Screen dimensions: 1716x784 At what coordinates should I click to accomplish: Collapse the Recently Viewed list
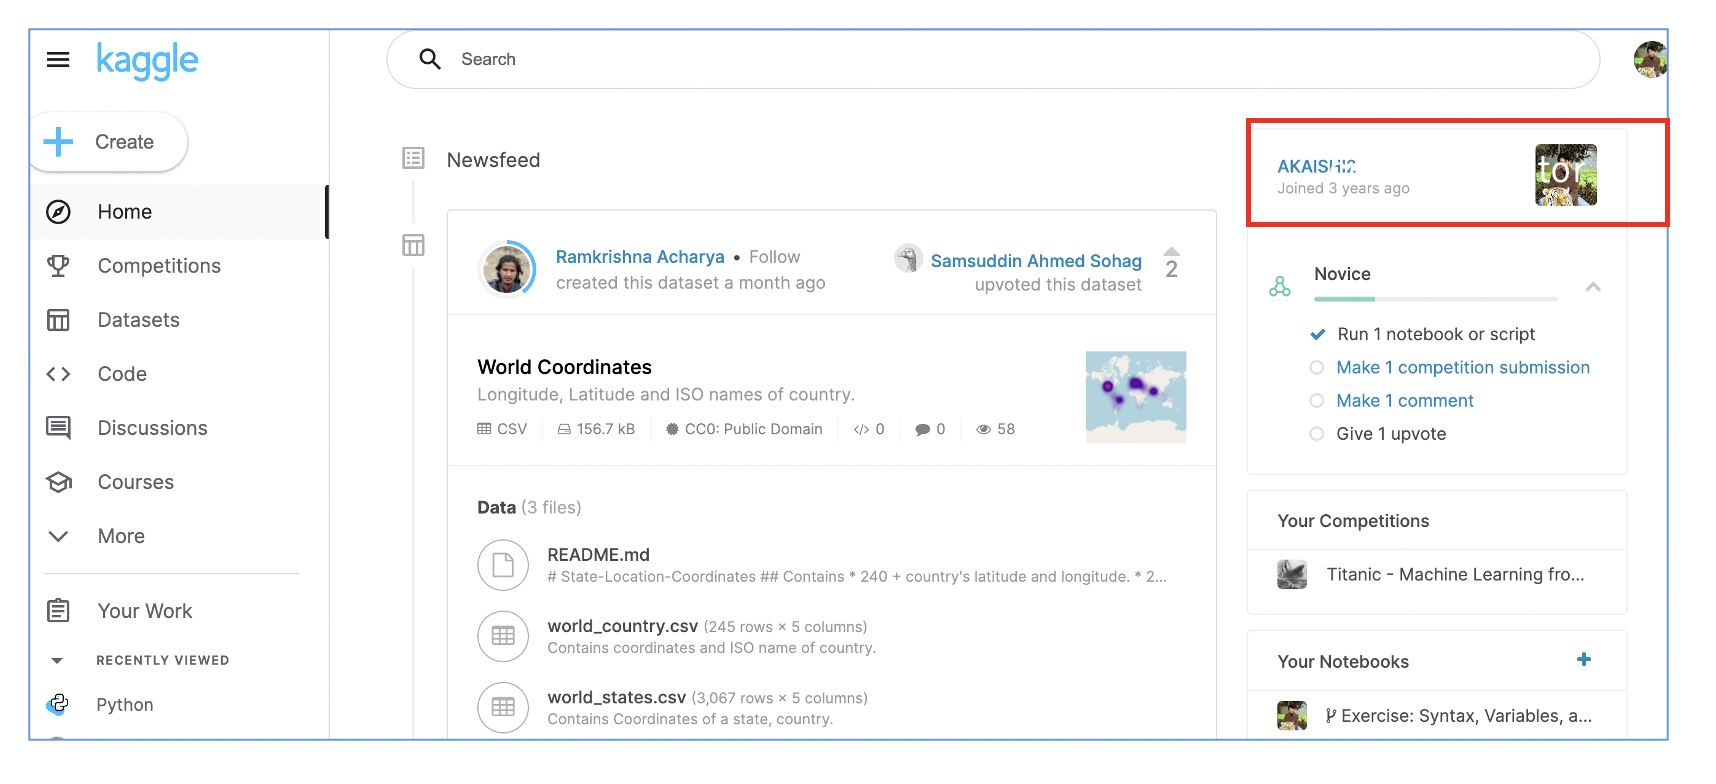(57, 661)
